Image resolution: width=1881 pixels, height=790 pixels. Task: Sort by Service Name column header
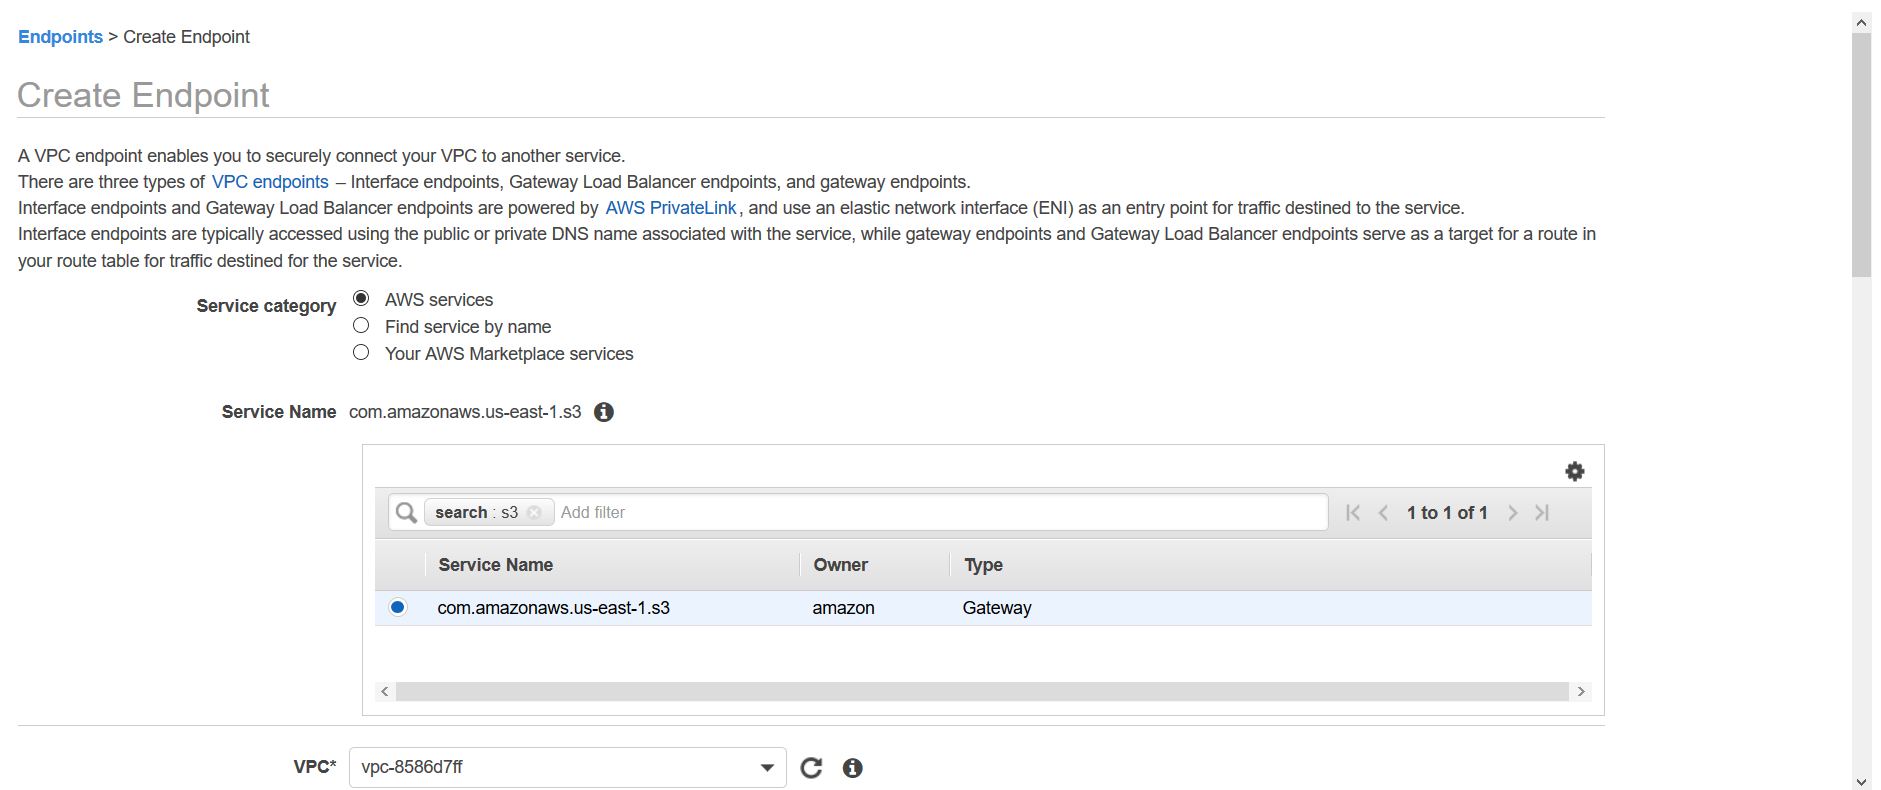pyautogui.click(x=495, y=565)
